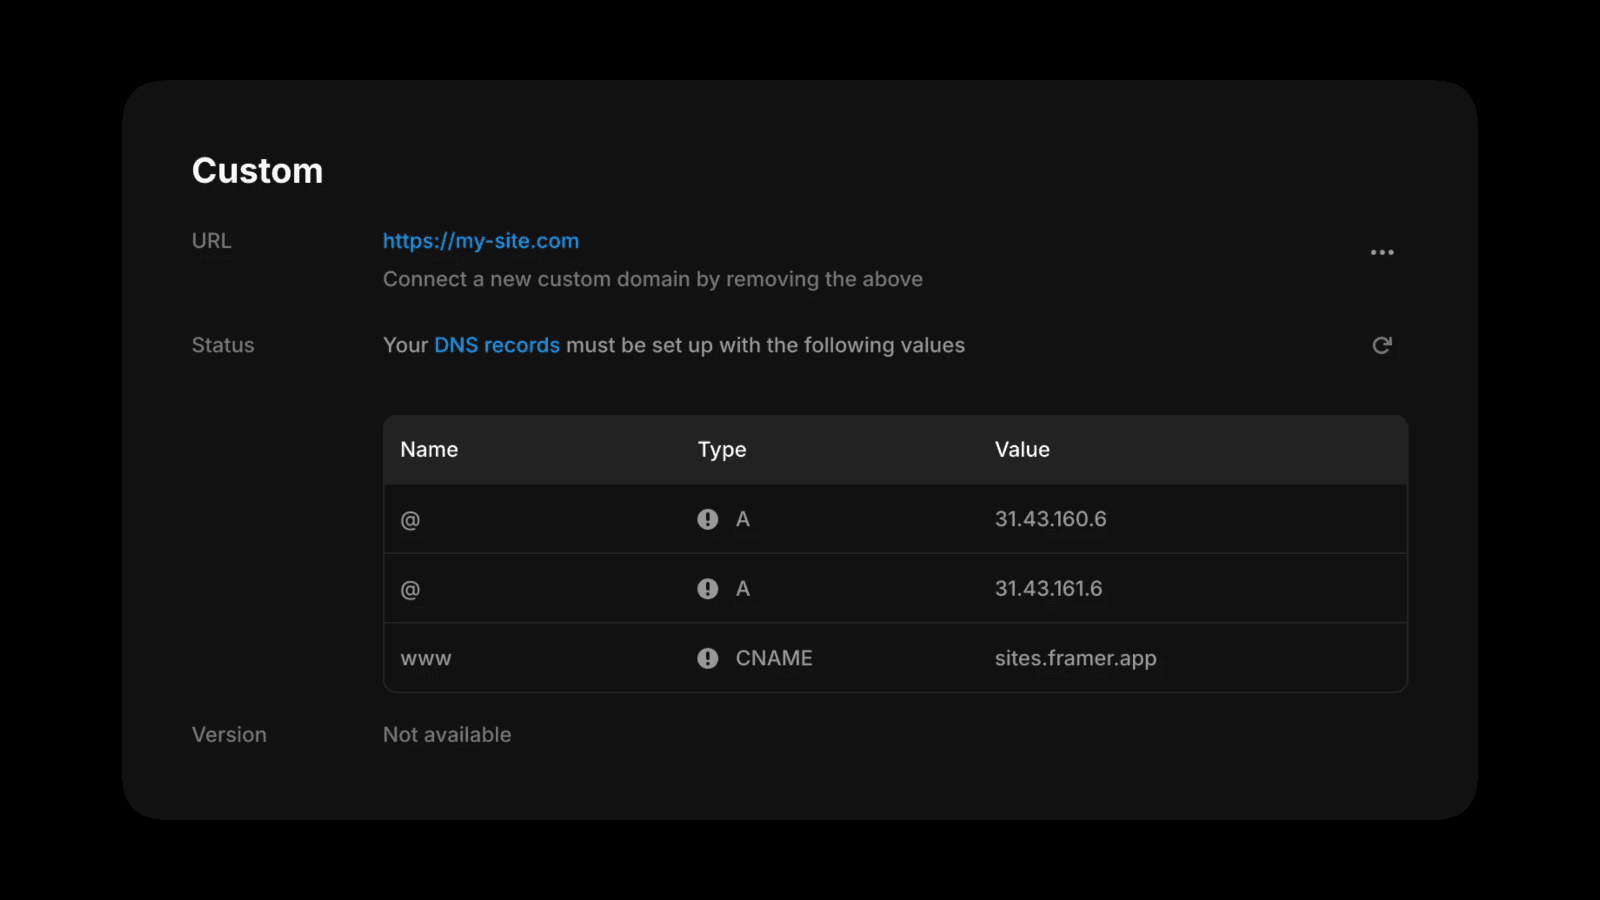Click warning icon beside the 31.43.161.6 A record
Image resolution: width=1600 pixels, height=900 pixels.
tap(708, 589)
